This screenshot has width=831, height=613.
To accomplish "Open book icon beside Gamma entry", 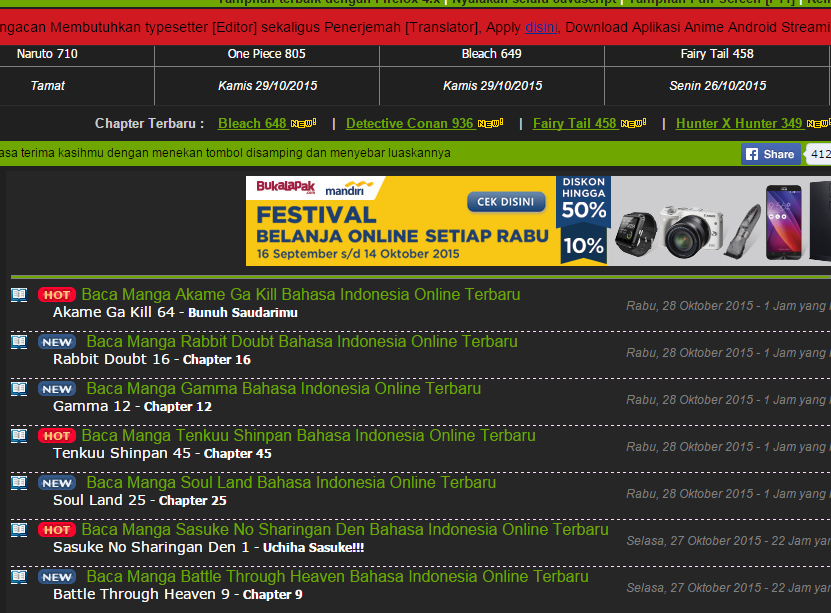I will 19,389.
